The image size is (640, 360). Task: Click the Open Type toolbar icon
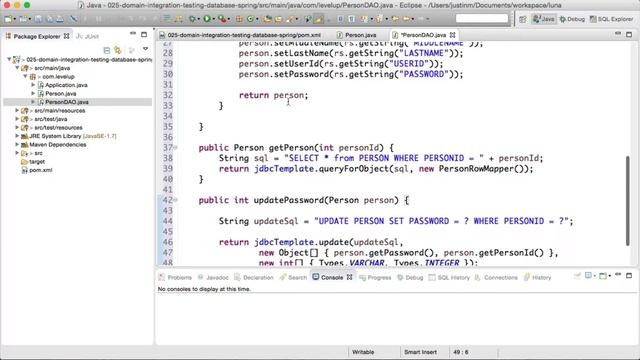(x=268, y=19)
